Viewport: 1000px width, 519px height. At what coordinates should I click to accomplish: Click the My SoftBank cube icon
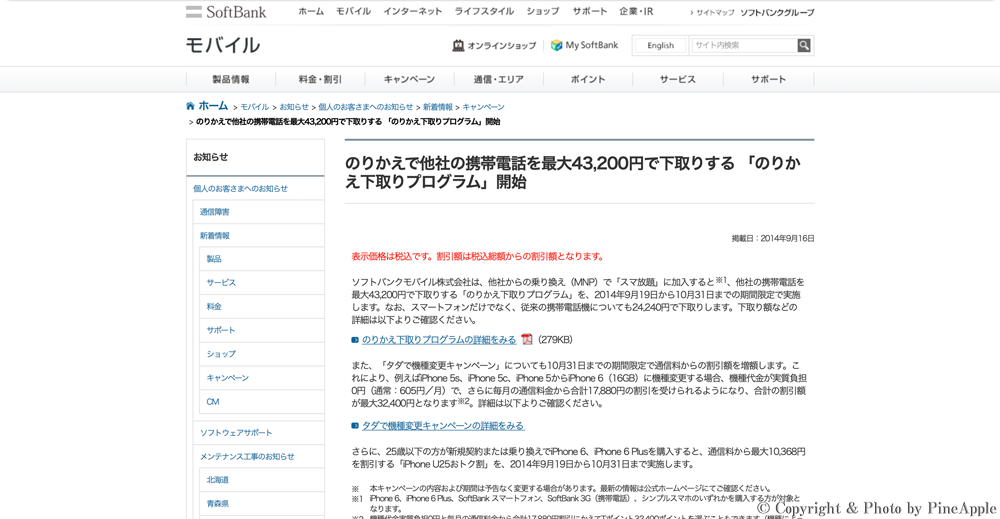tap(556, 45)
